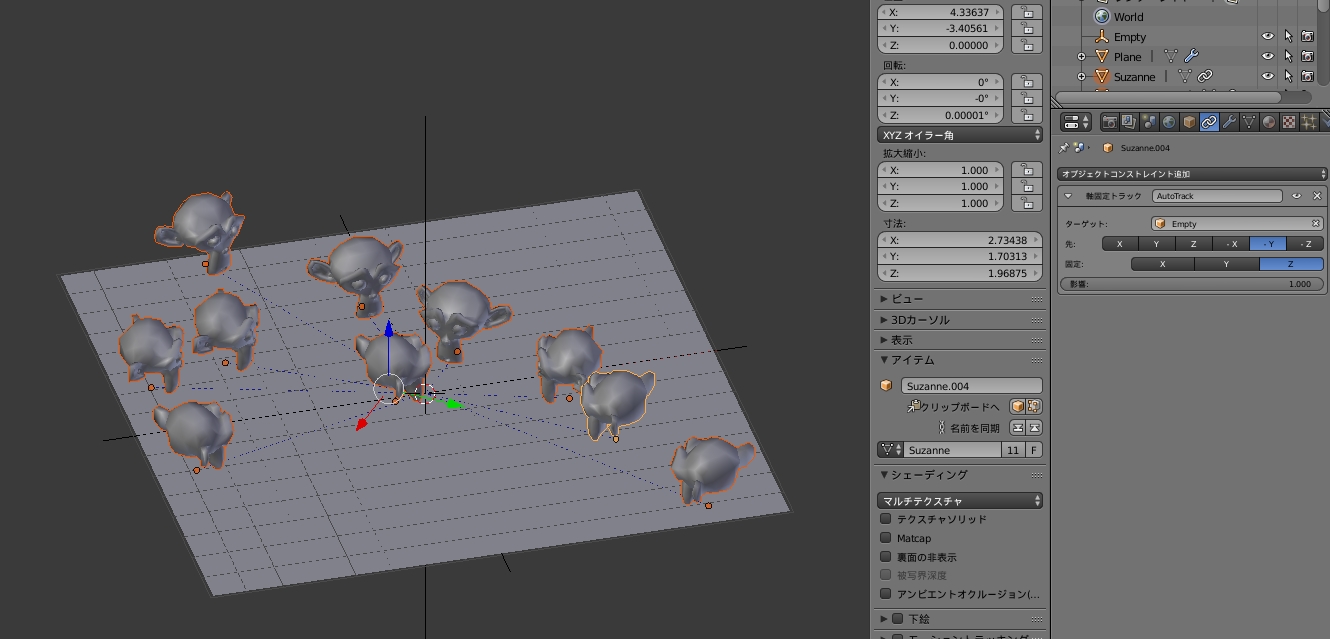Select the Constraints chain-link tab
The height and width of the screenshot is (639, 1330).
pos(1209,122)
